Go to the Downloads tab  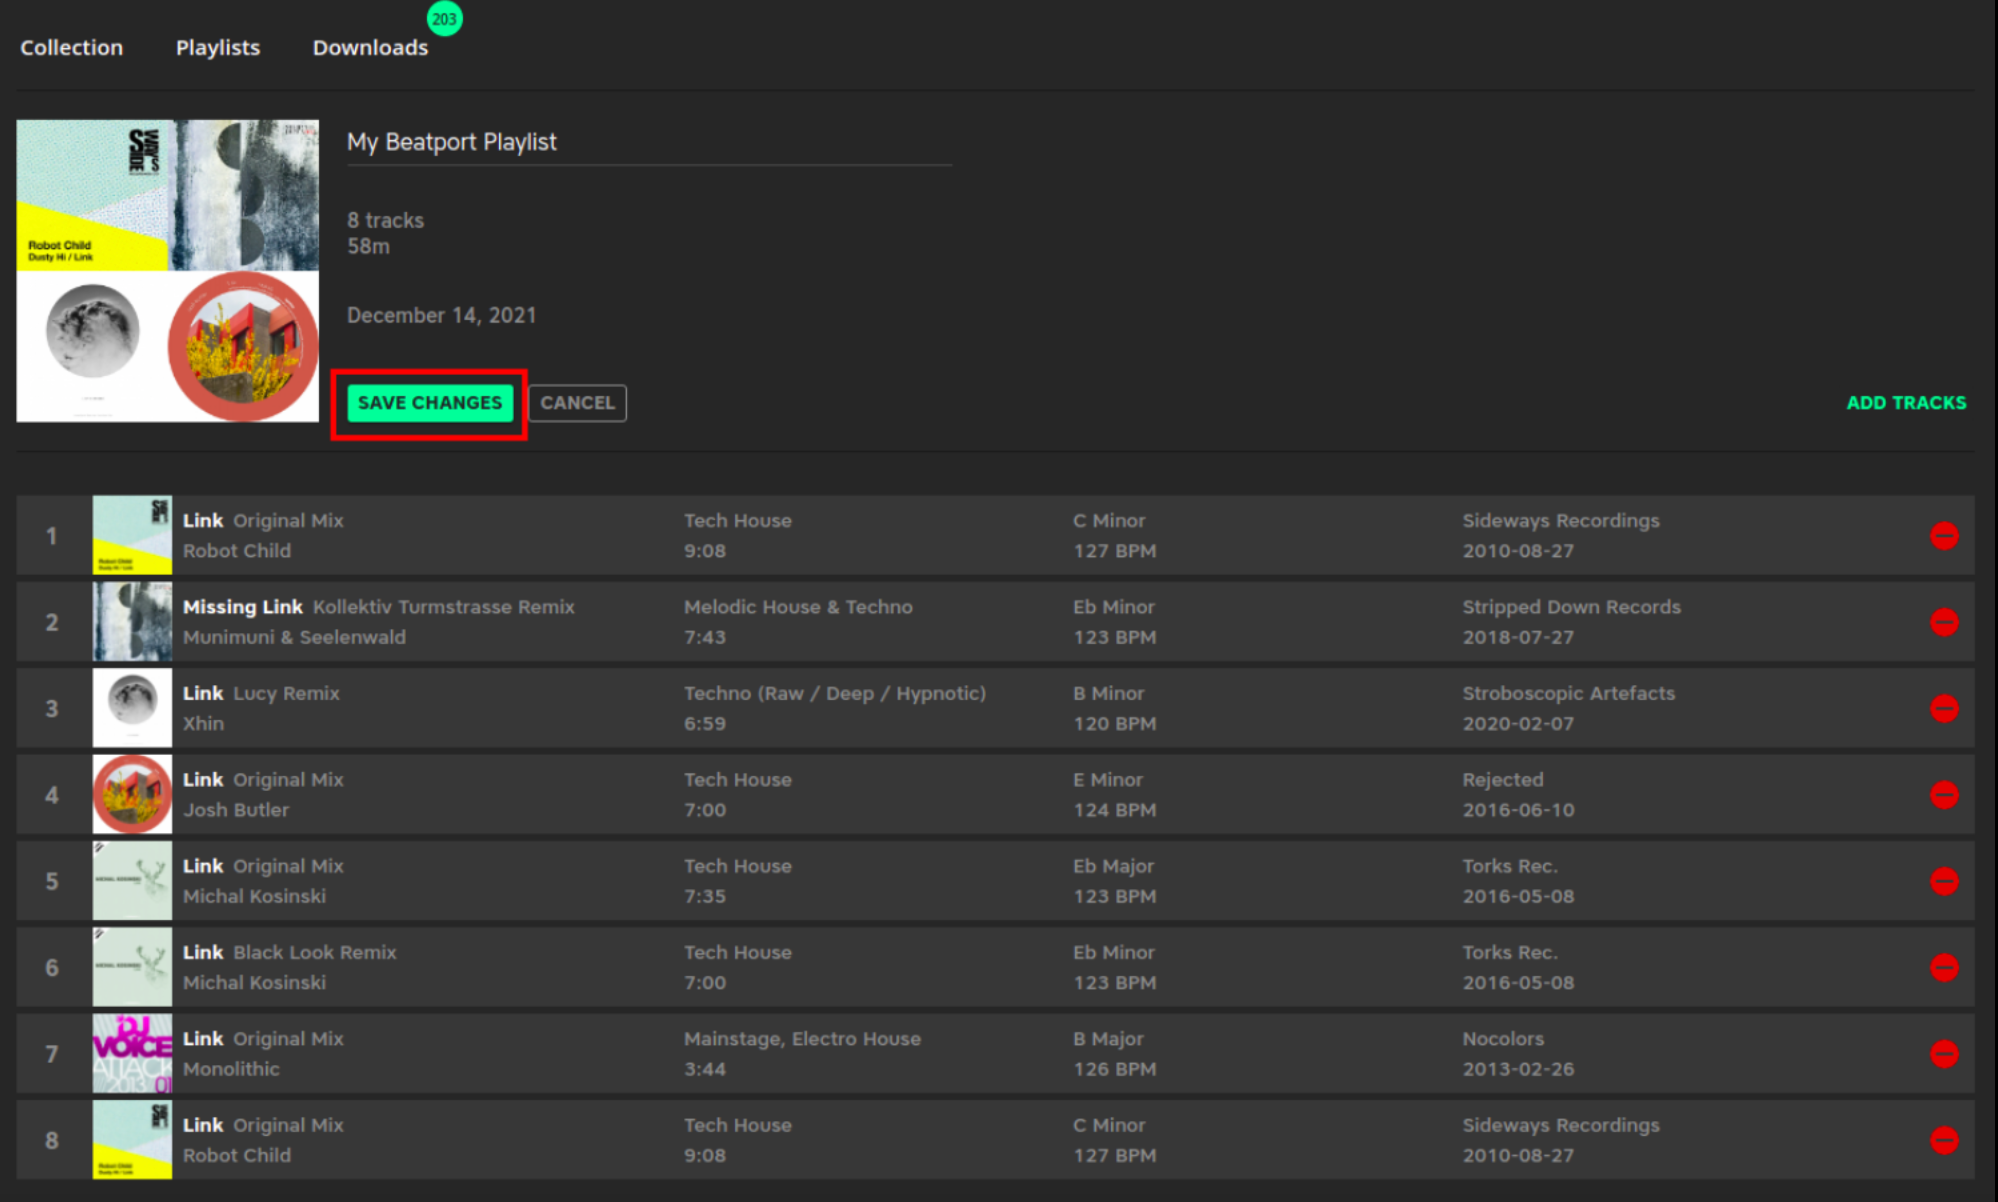(369, 47)
